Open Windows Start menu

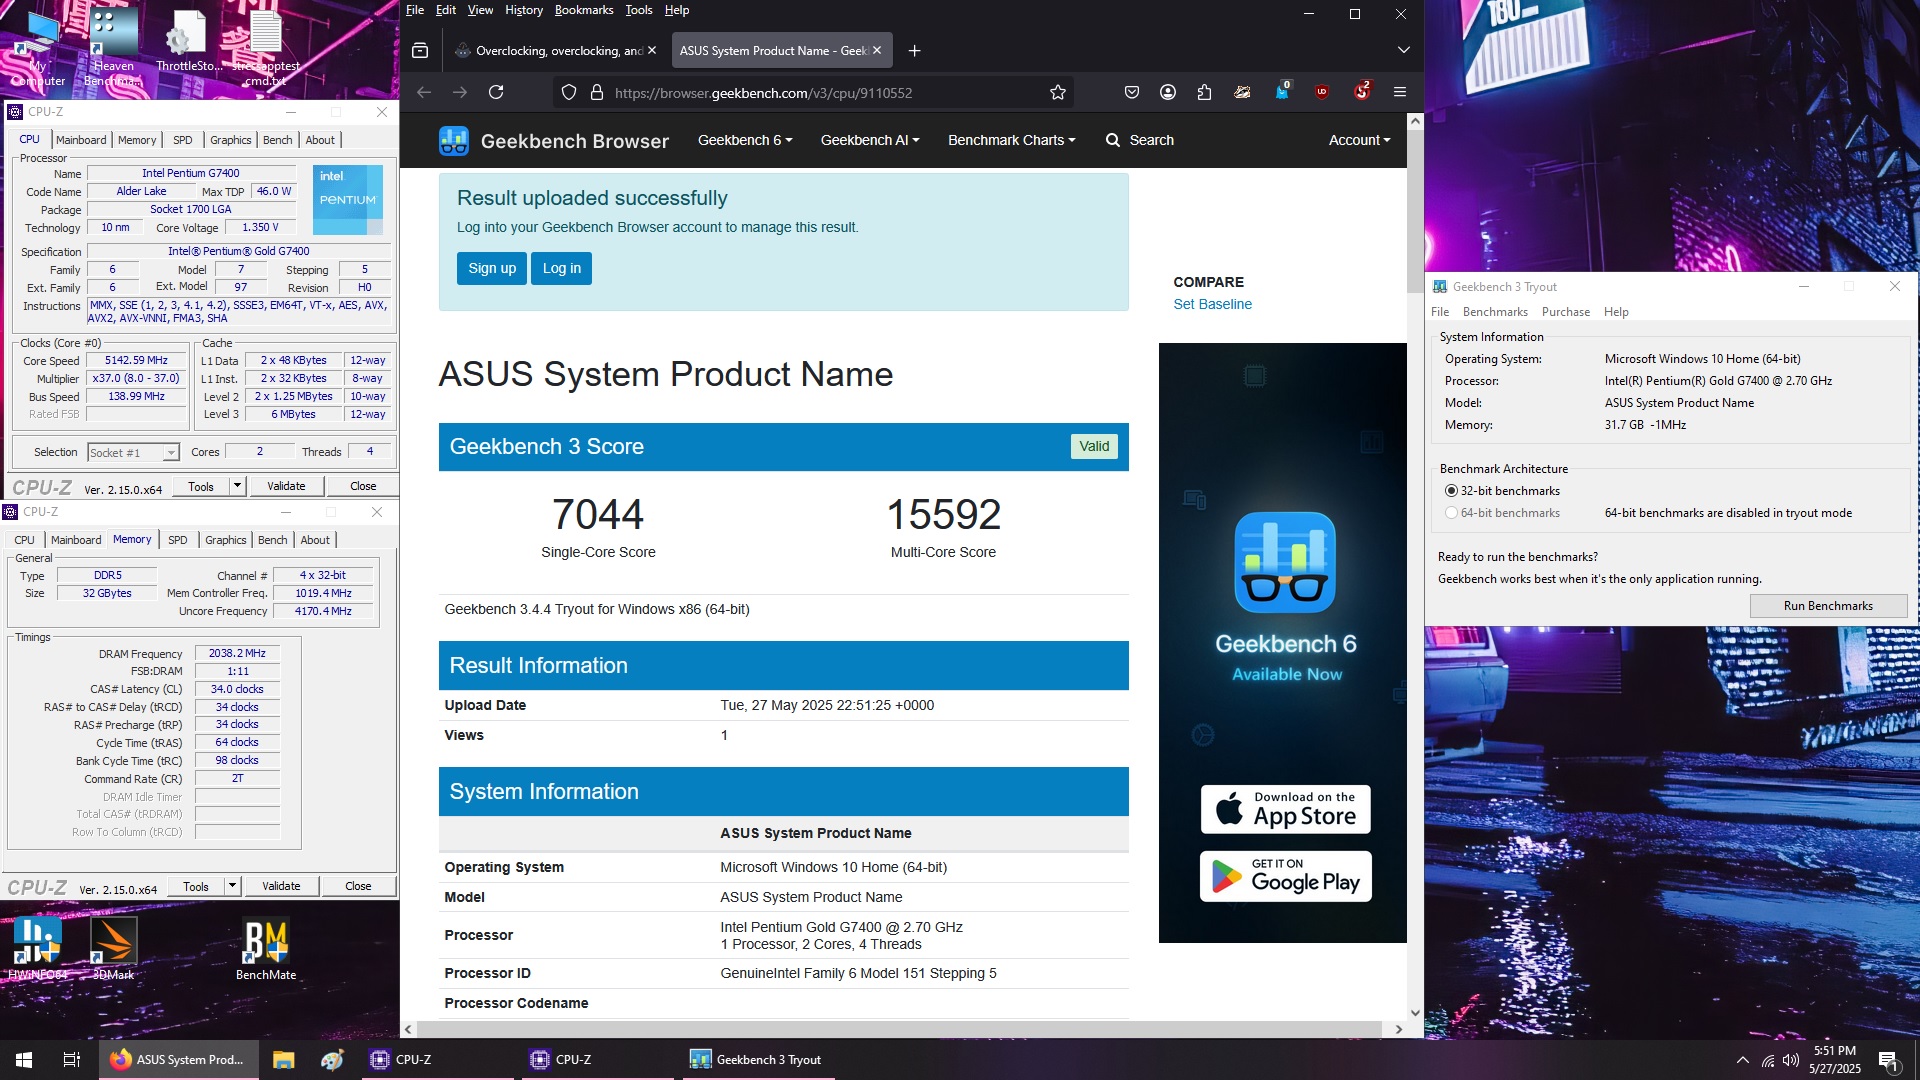point(24,1060)
